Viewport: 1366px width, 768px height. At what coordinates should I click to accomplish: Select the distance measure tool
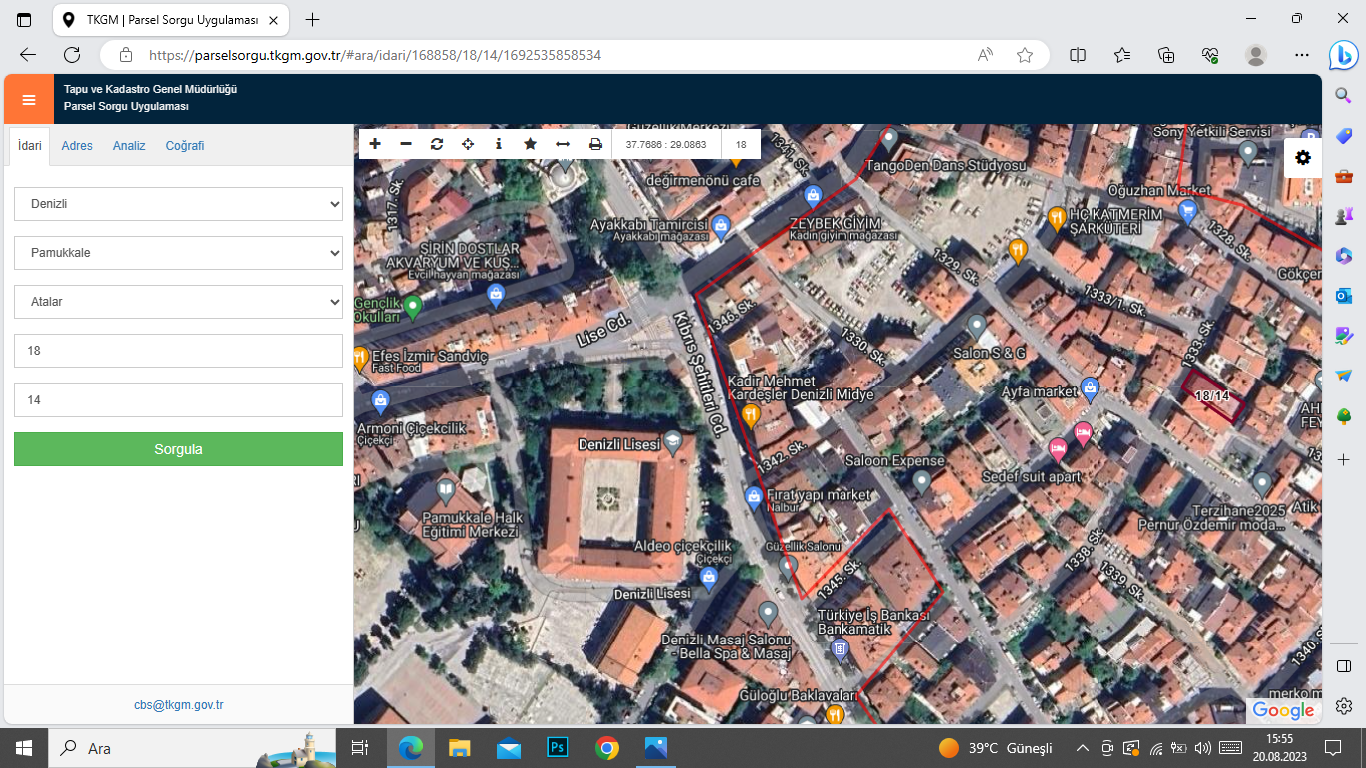click(x=563, y=144)
